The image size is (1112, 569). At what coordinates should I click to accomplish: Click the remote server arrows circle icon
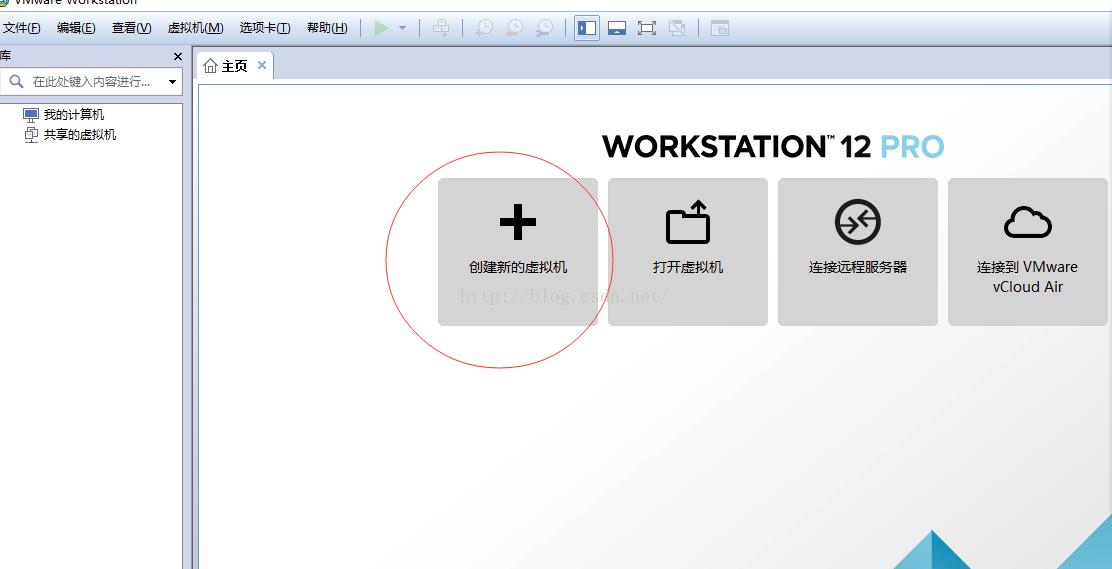click(858, 222)
